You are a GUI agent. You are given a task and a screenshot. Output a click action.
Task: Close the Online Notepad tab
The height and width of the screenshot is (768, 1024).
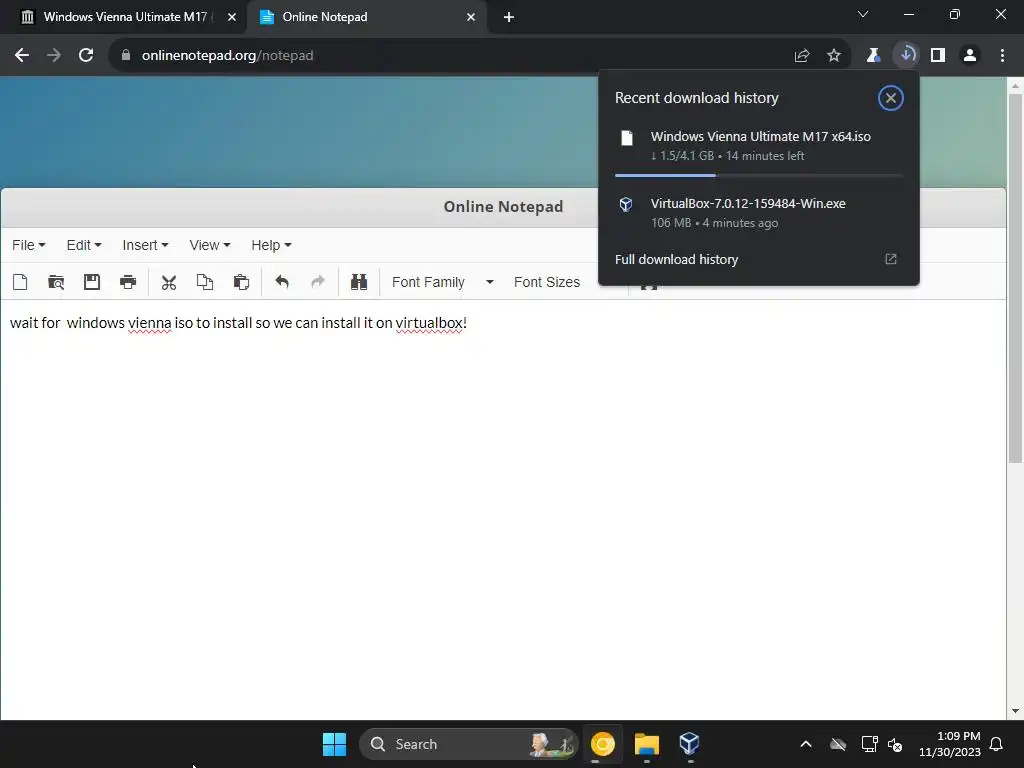pyautogui.click(x=471, y=17)
